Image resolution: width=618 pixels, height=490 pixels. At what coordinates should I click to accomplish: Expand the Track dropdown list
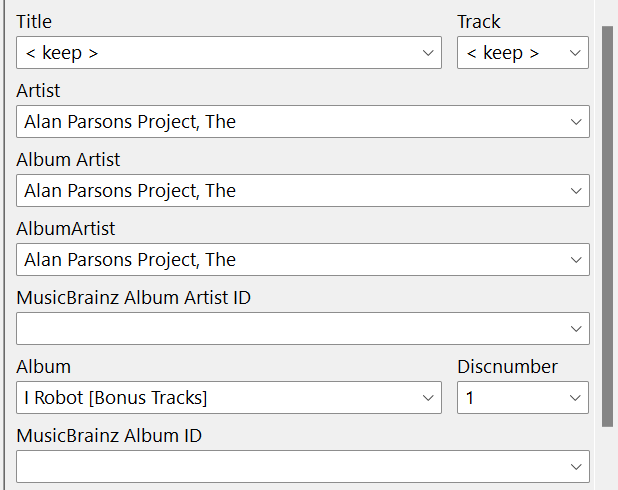[x=575, y=53]
